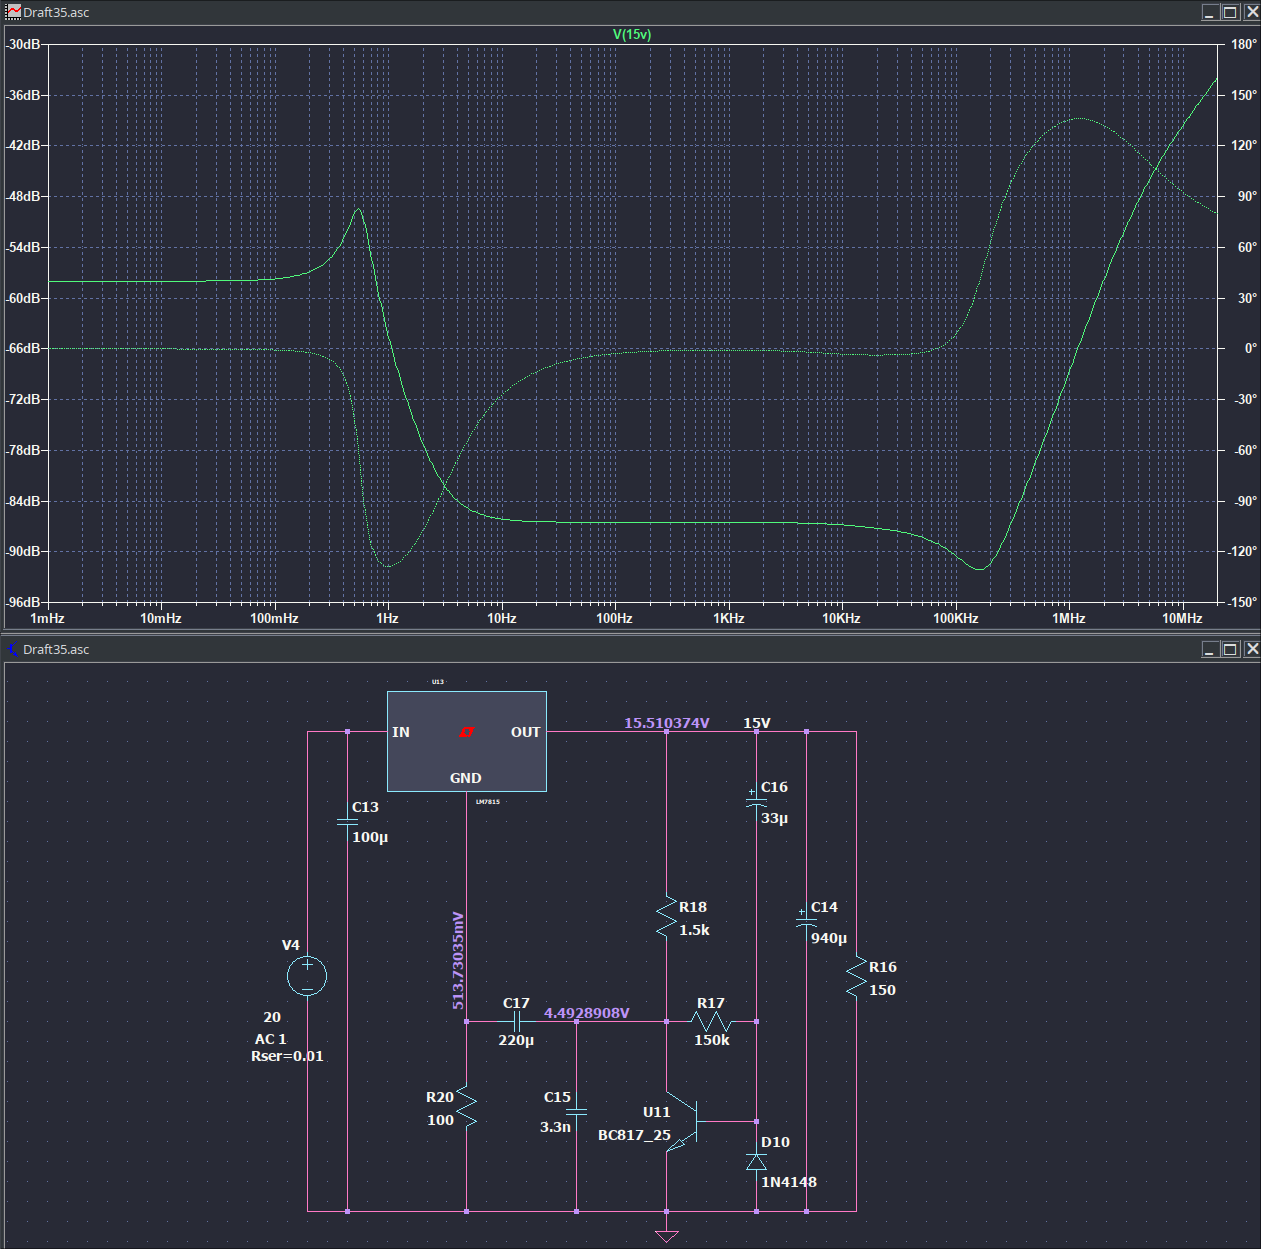Click the 940µ value of C14
Viewport: 1261px width, 1249px height.
(829, 938)
